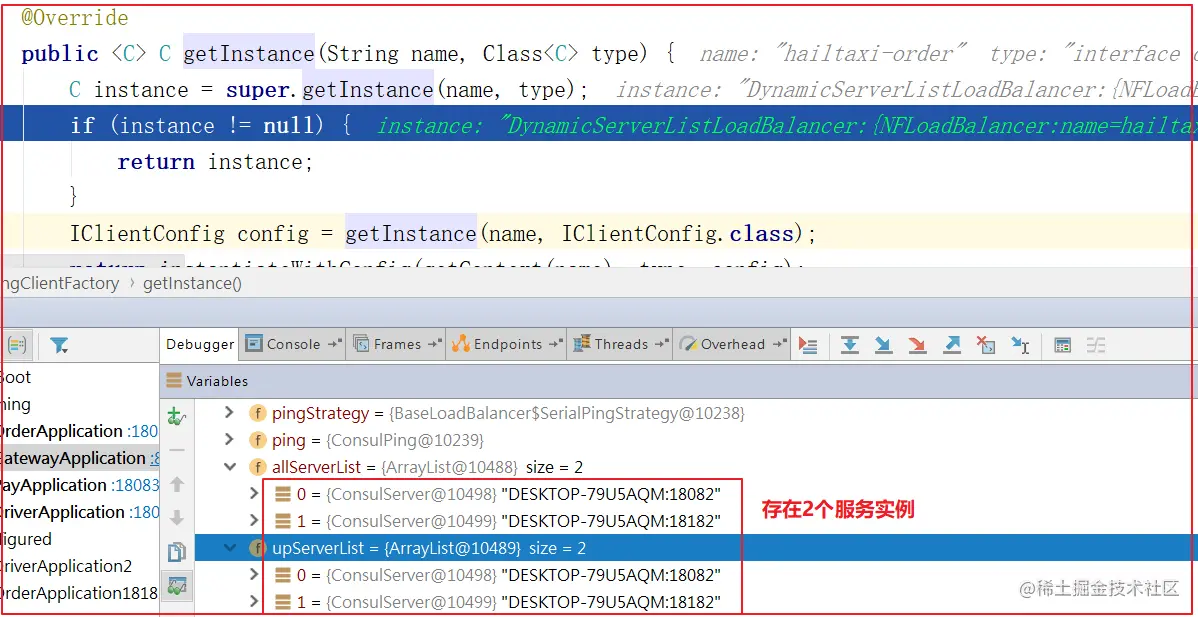Click the Evaluate Expression calculator icon
Image resolution: width=1198 pixels, height=617 pixels.
(1062, 345)
